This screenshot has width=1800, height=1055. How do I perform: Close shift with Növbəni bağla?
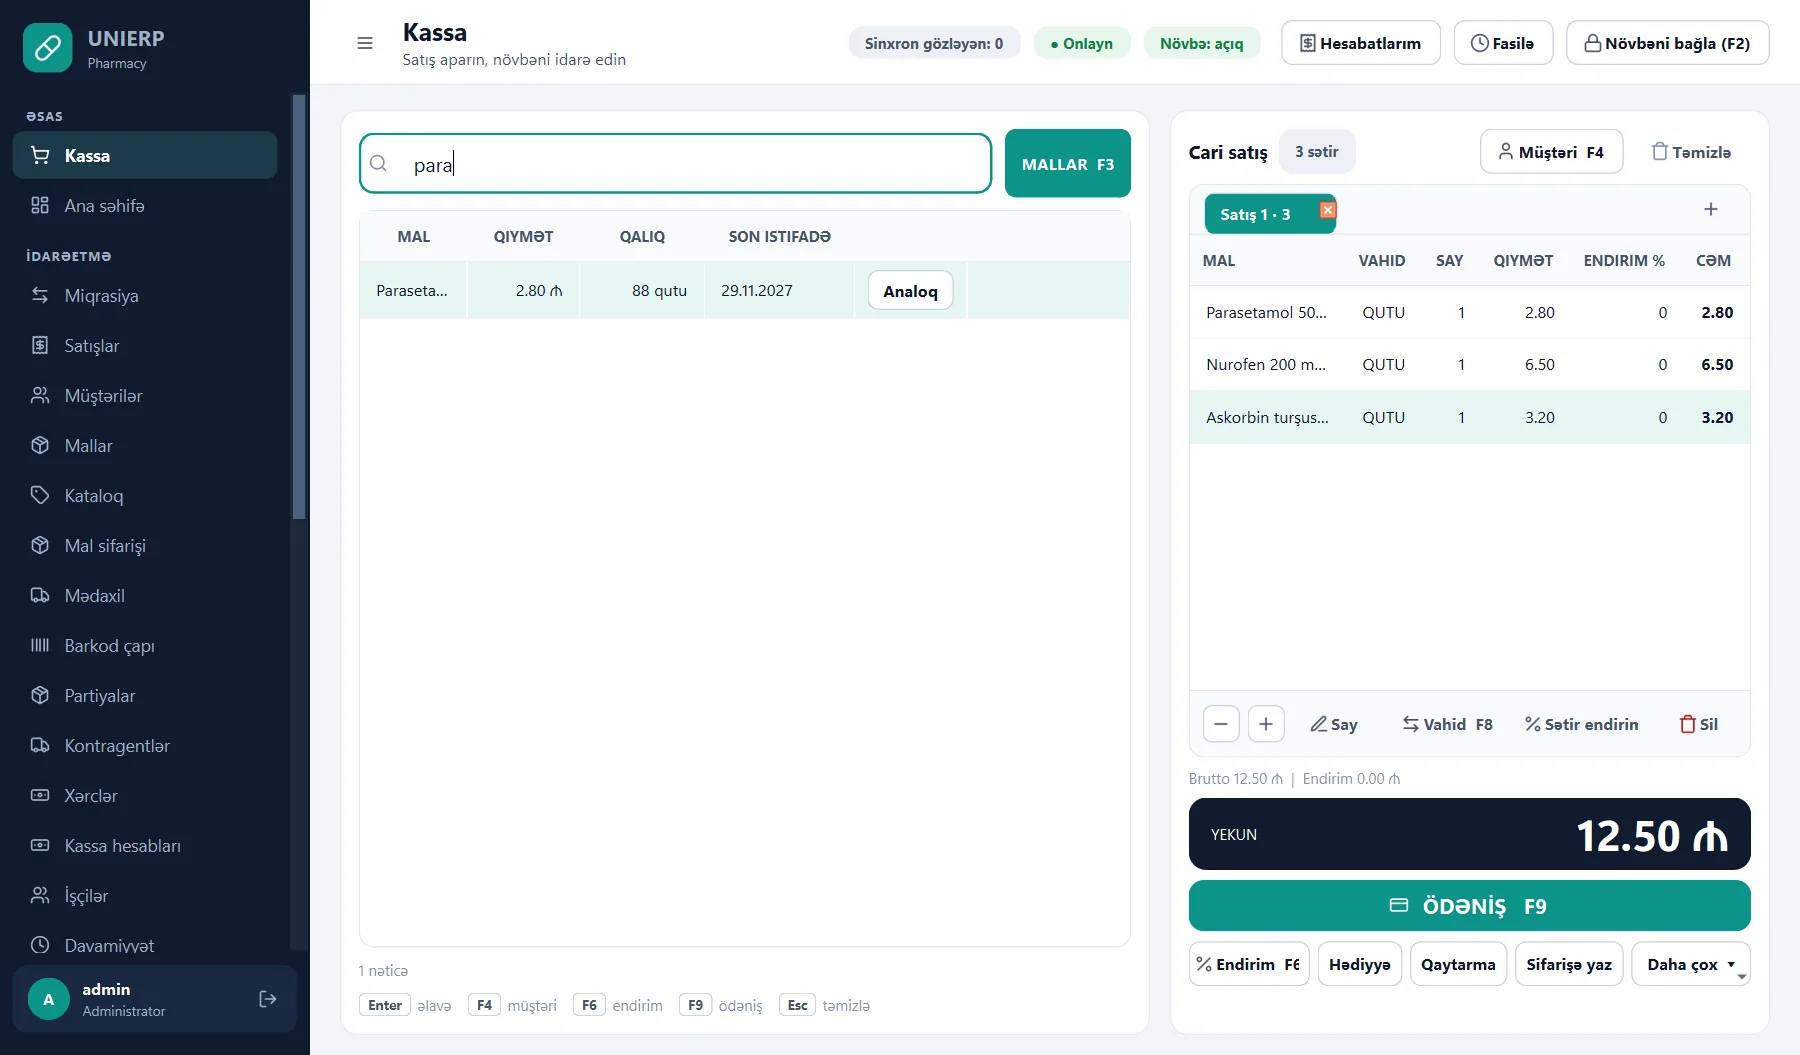1668,43
